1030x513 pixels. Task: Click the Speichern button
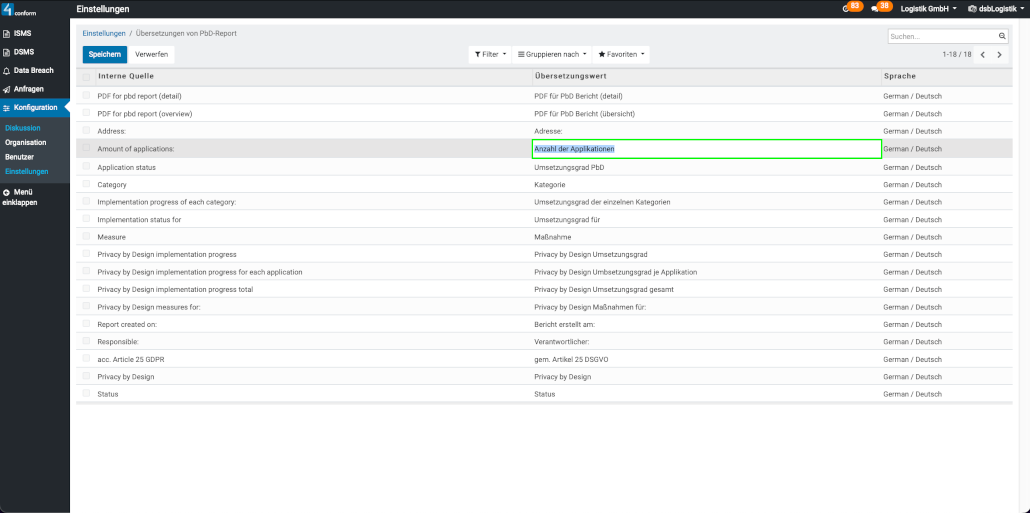tap(104, 54)
